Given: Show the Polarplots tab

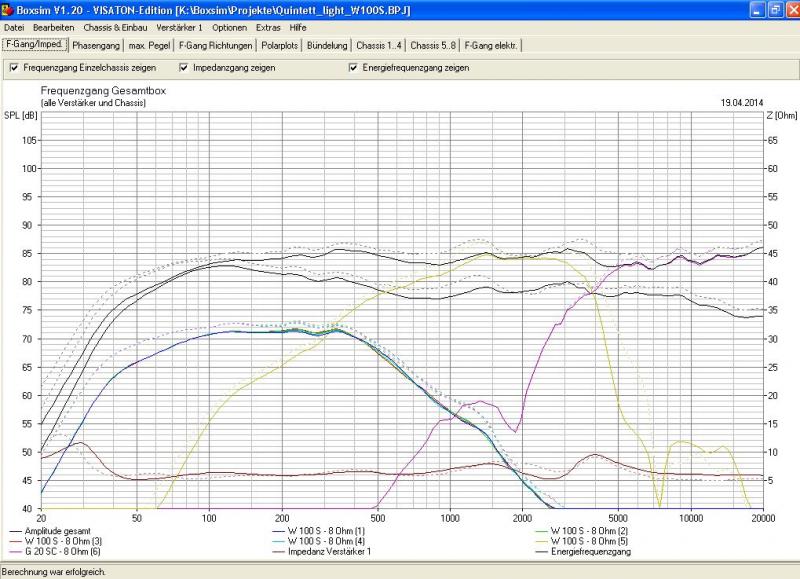Looking at the screenshot, I should 279,46.
